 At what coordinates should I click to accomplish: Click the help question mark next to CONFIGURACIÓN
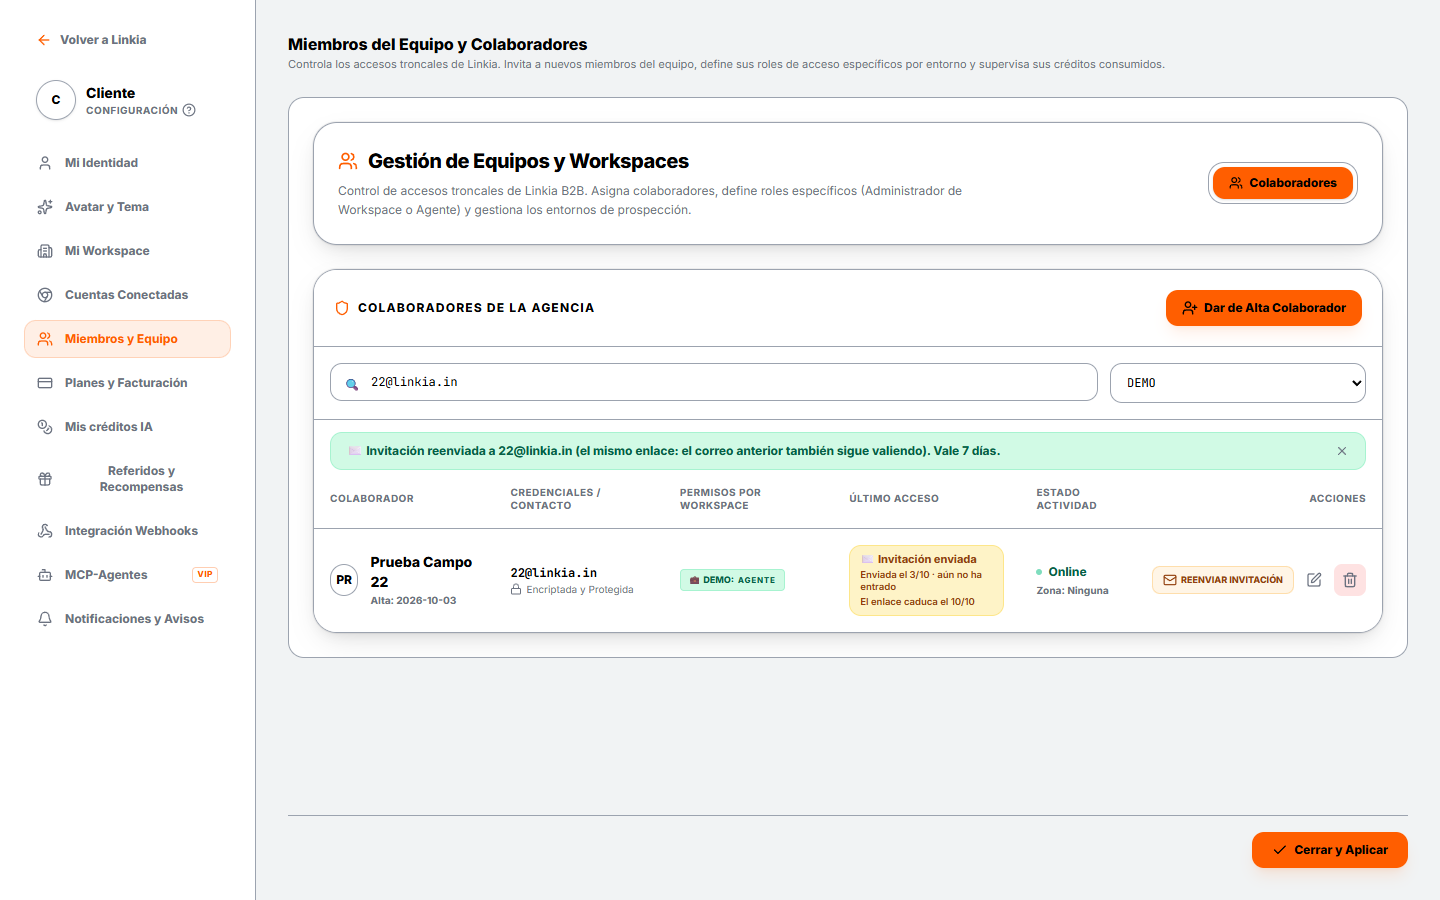click(189, 110)
